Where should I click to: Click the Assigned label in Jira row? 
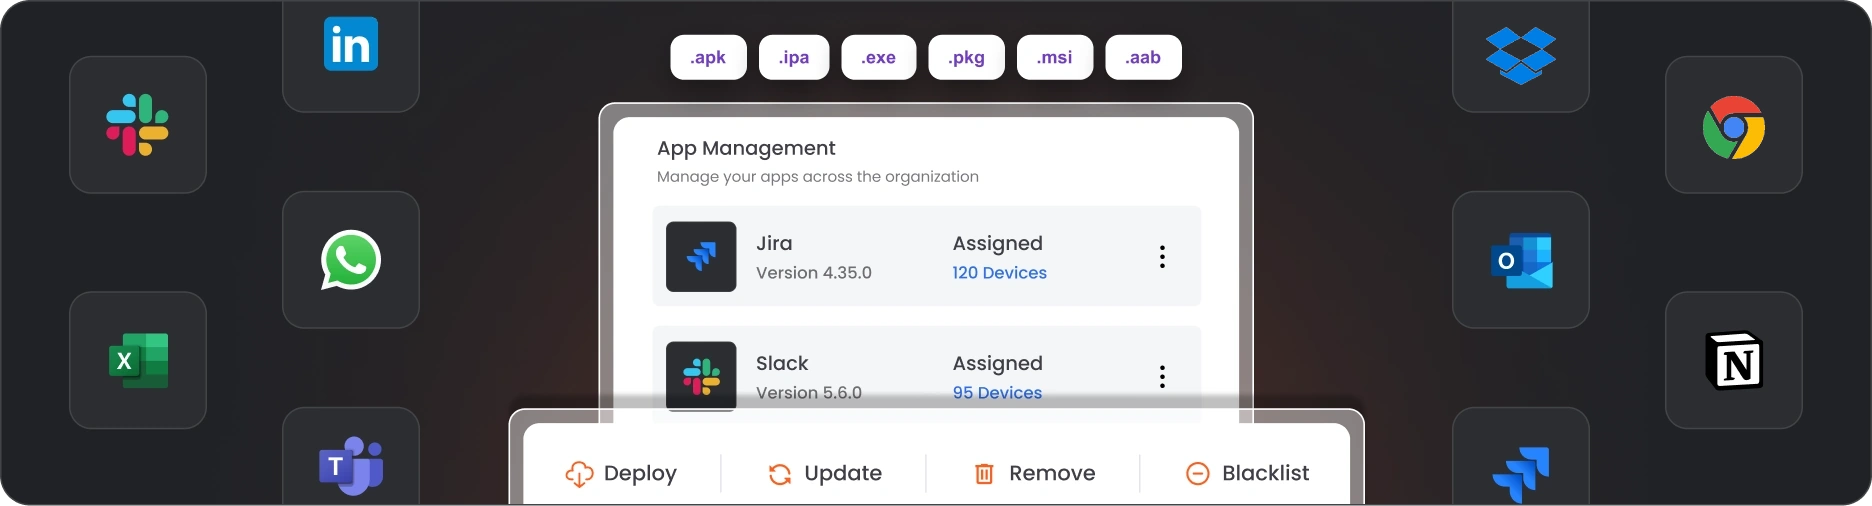998,244
